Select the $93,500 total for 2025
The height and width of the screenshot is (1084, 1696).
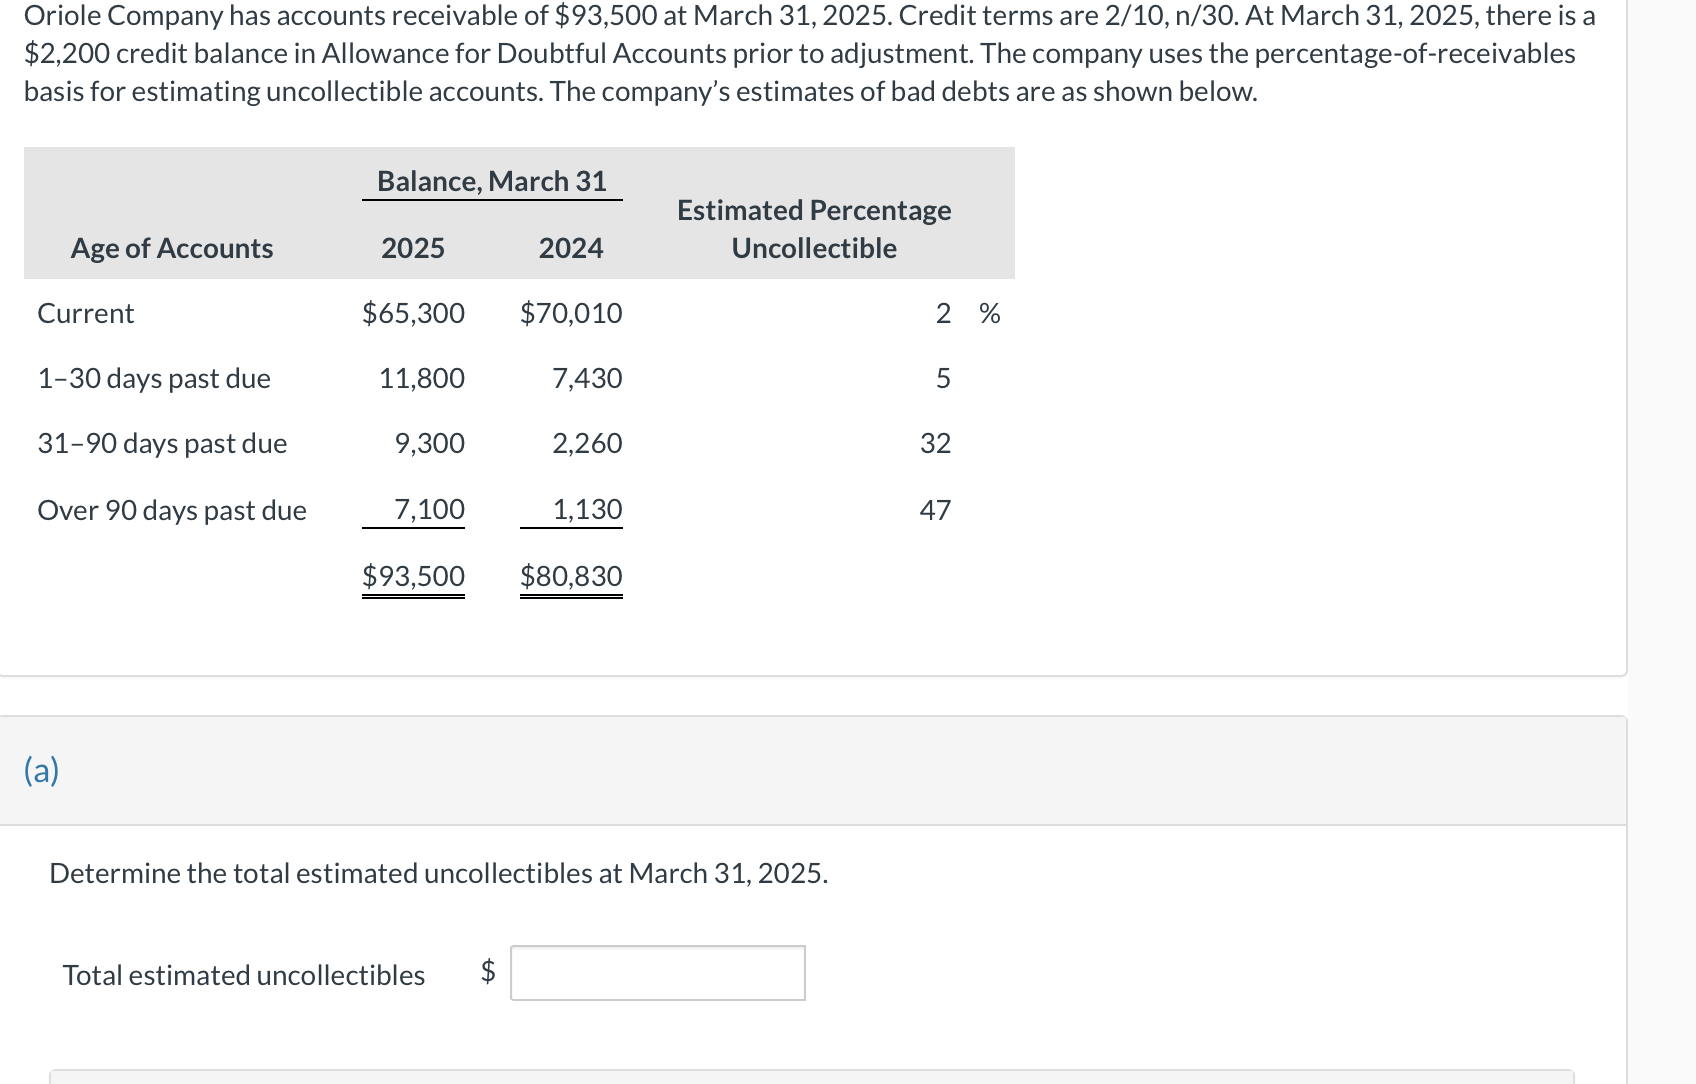413,576
